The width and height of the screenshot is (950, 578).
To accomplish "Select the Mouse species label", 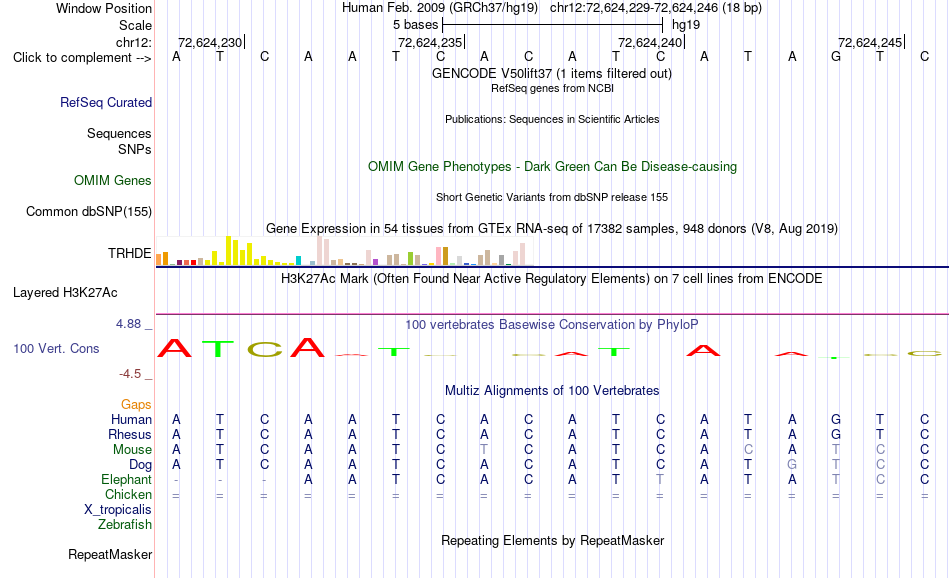I will [x=133, y=450].
